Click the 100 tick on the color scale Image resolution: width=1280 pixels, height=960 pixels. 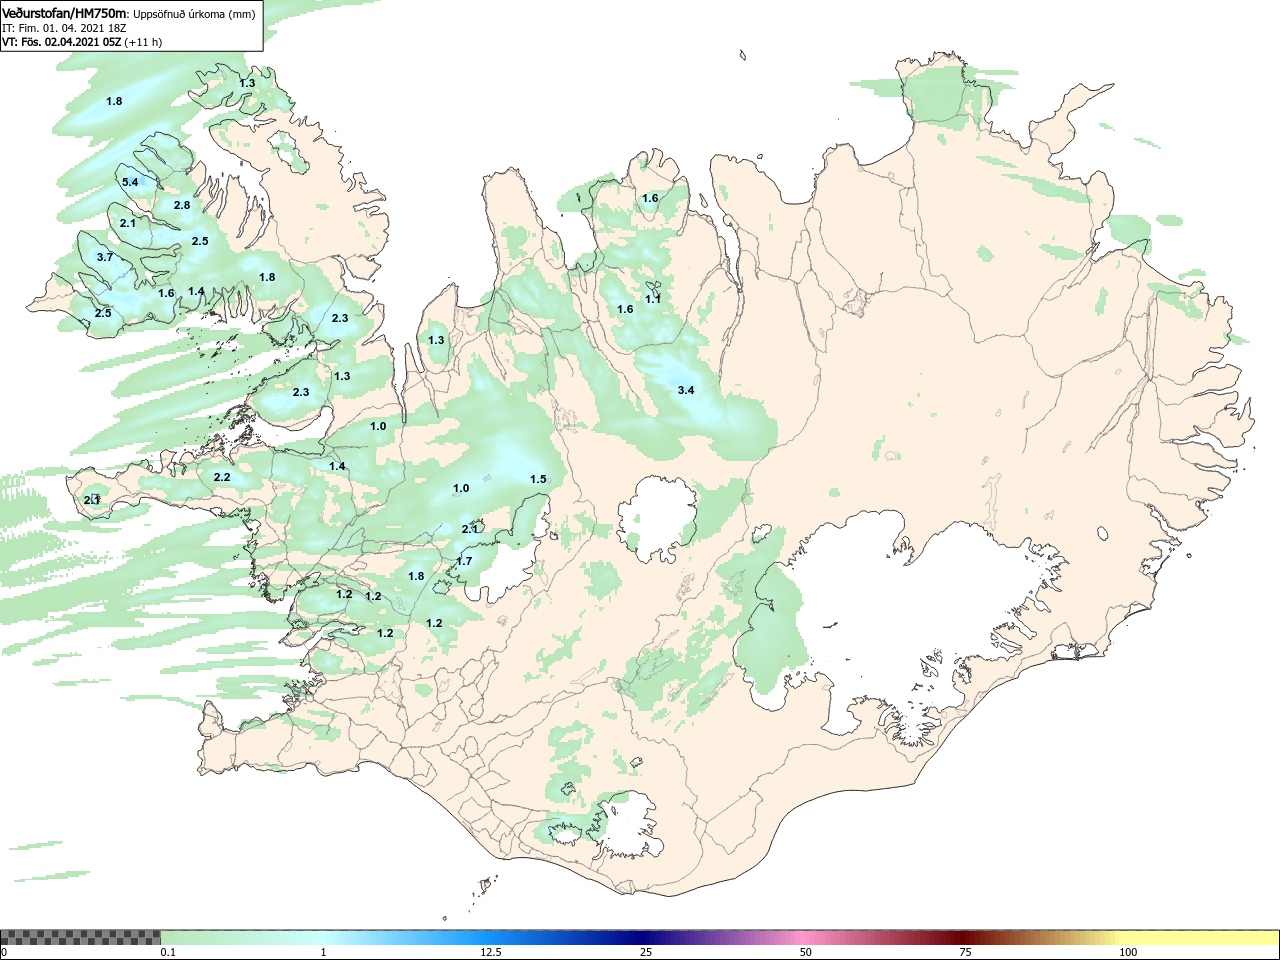(1128, 952)
